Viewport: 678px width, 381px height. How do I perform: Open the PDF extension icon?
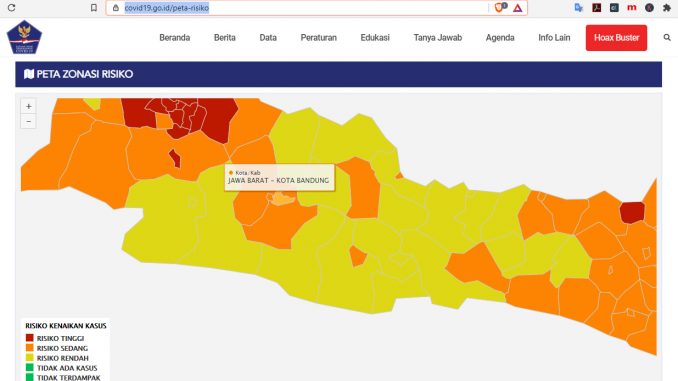(597, 7)
